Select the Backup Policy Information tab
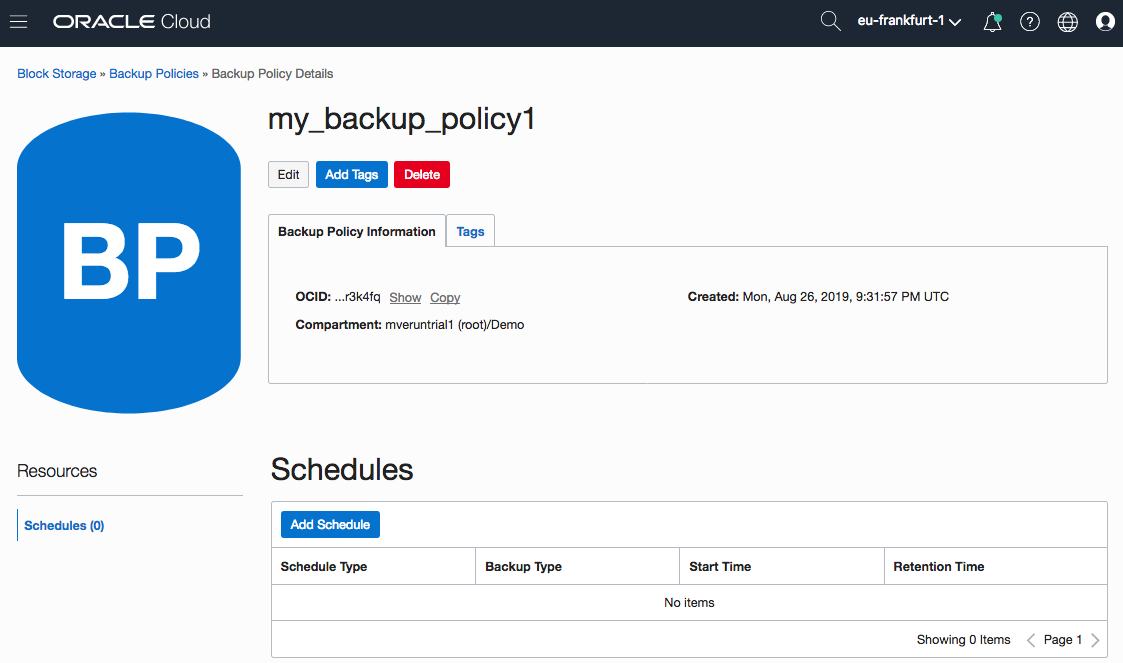Screen dimensions: 1123x663 (x=357, y=231)
